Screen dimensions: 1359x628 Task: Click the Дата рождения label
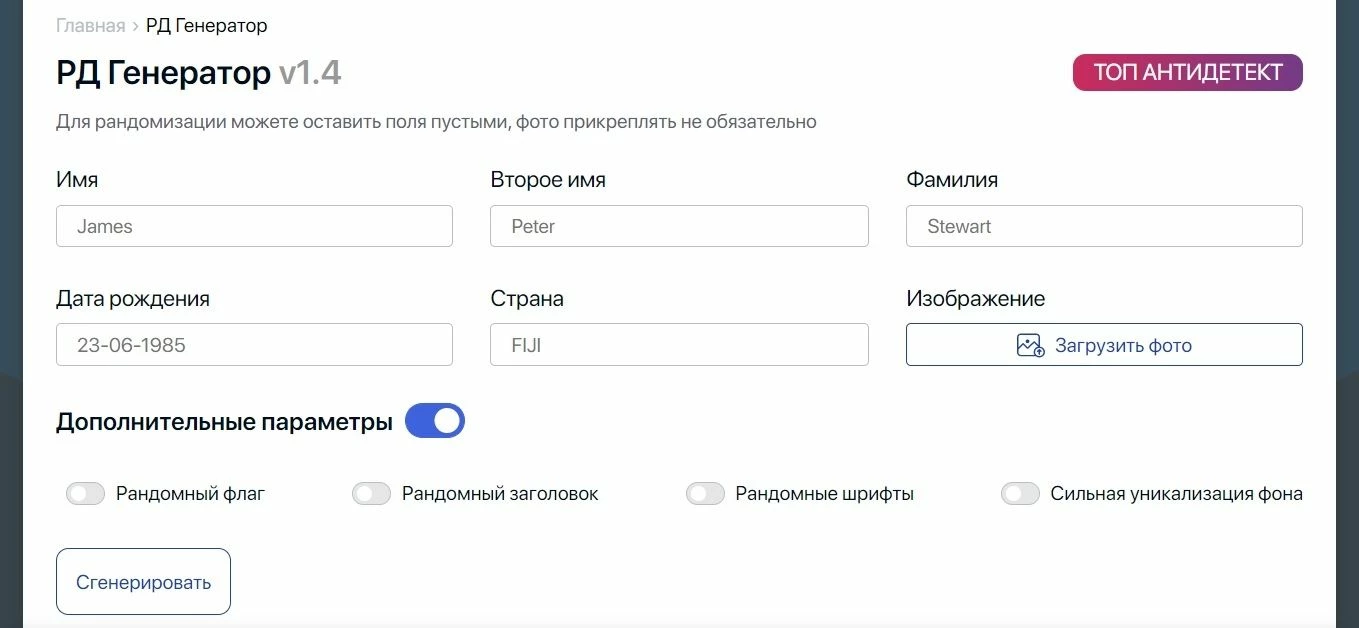pos(133,298)
